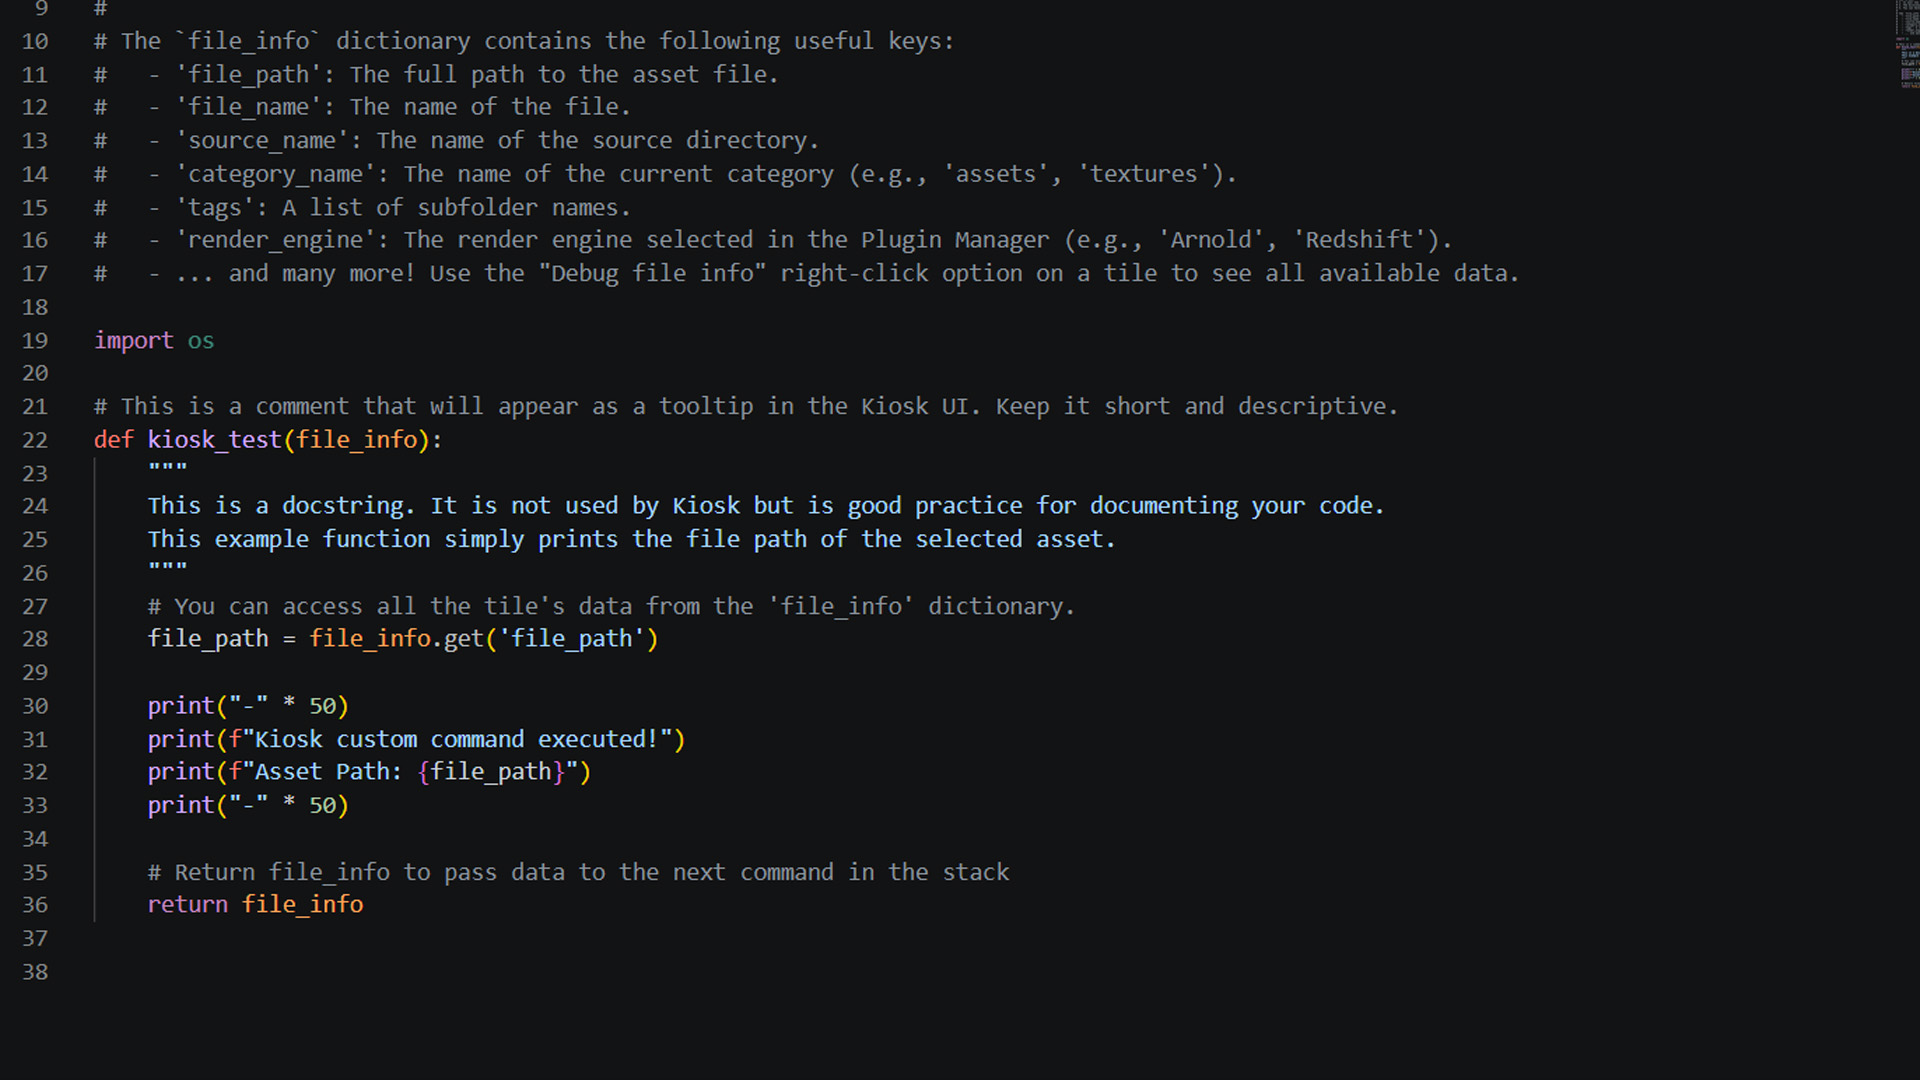Viewport: 1920px width, 1080px height.
Task: Click the kiosk_test function name
Action: [214, 440]
